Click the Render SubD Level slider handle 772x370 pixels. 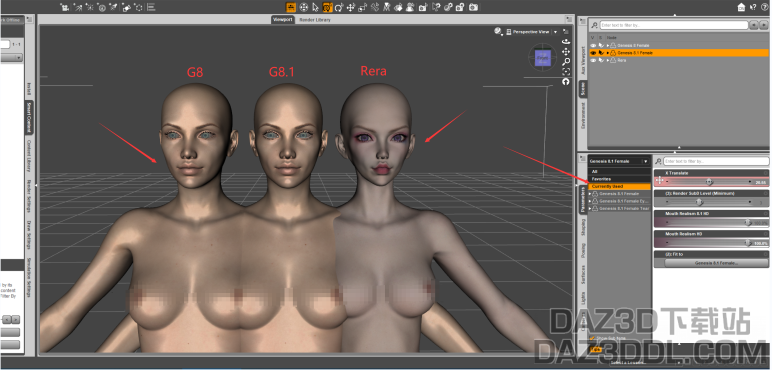pos(699,202)
